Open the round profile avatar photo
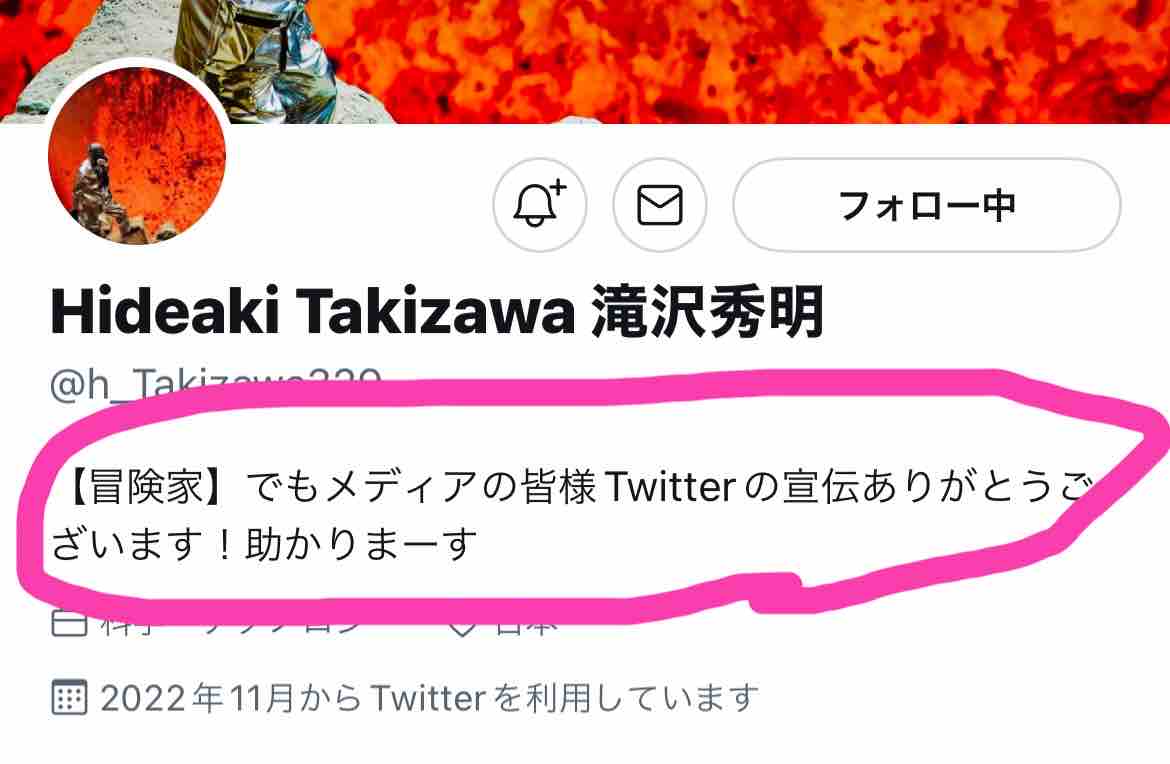This screenshot has height=764, width=1170. [x=137, y=155]
